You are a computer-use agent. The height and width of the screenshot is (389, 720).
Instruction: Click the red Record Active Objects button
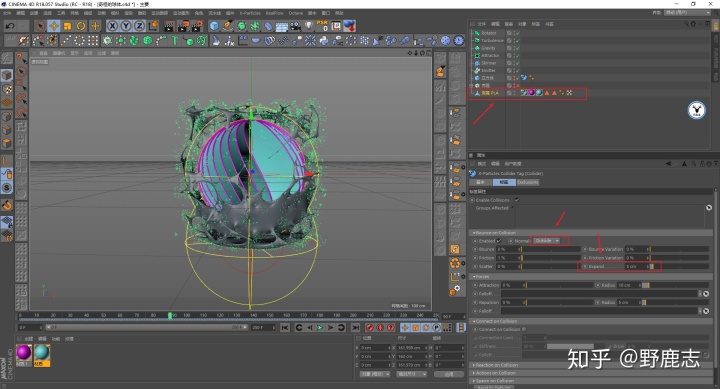[370, 327]
